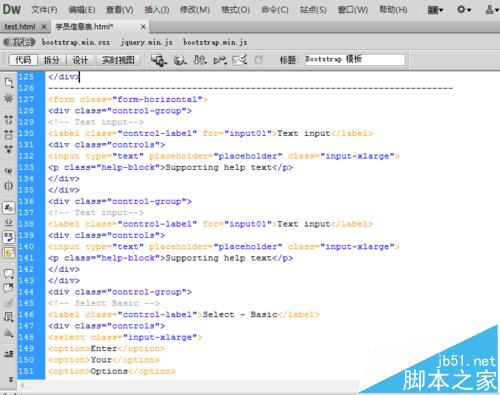
Task: Switch to 代码 (Code) view
Action: [x=23, y=60]
